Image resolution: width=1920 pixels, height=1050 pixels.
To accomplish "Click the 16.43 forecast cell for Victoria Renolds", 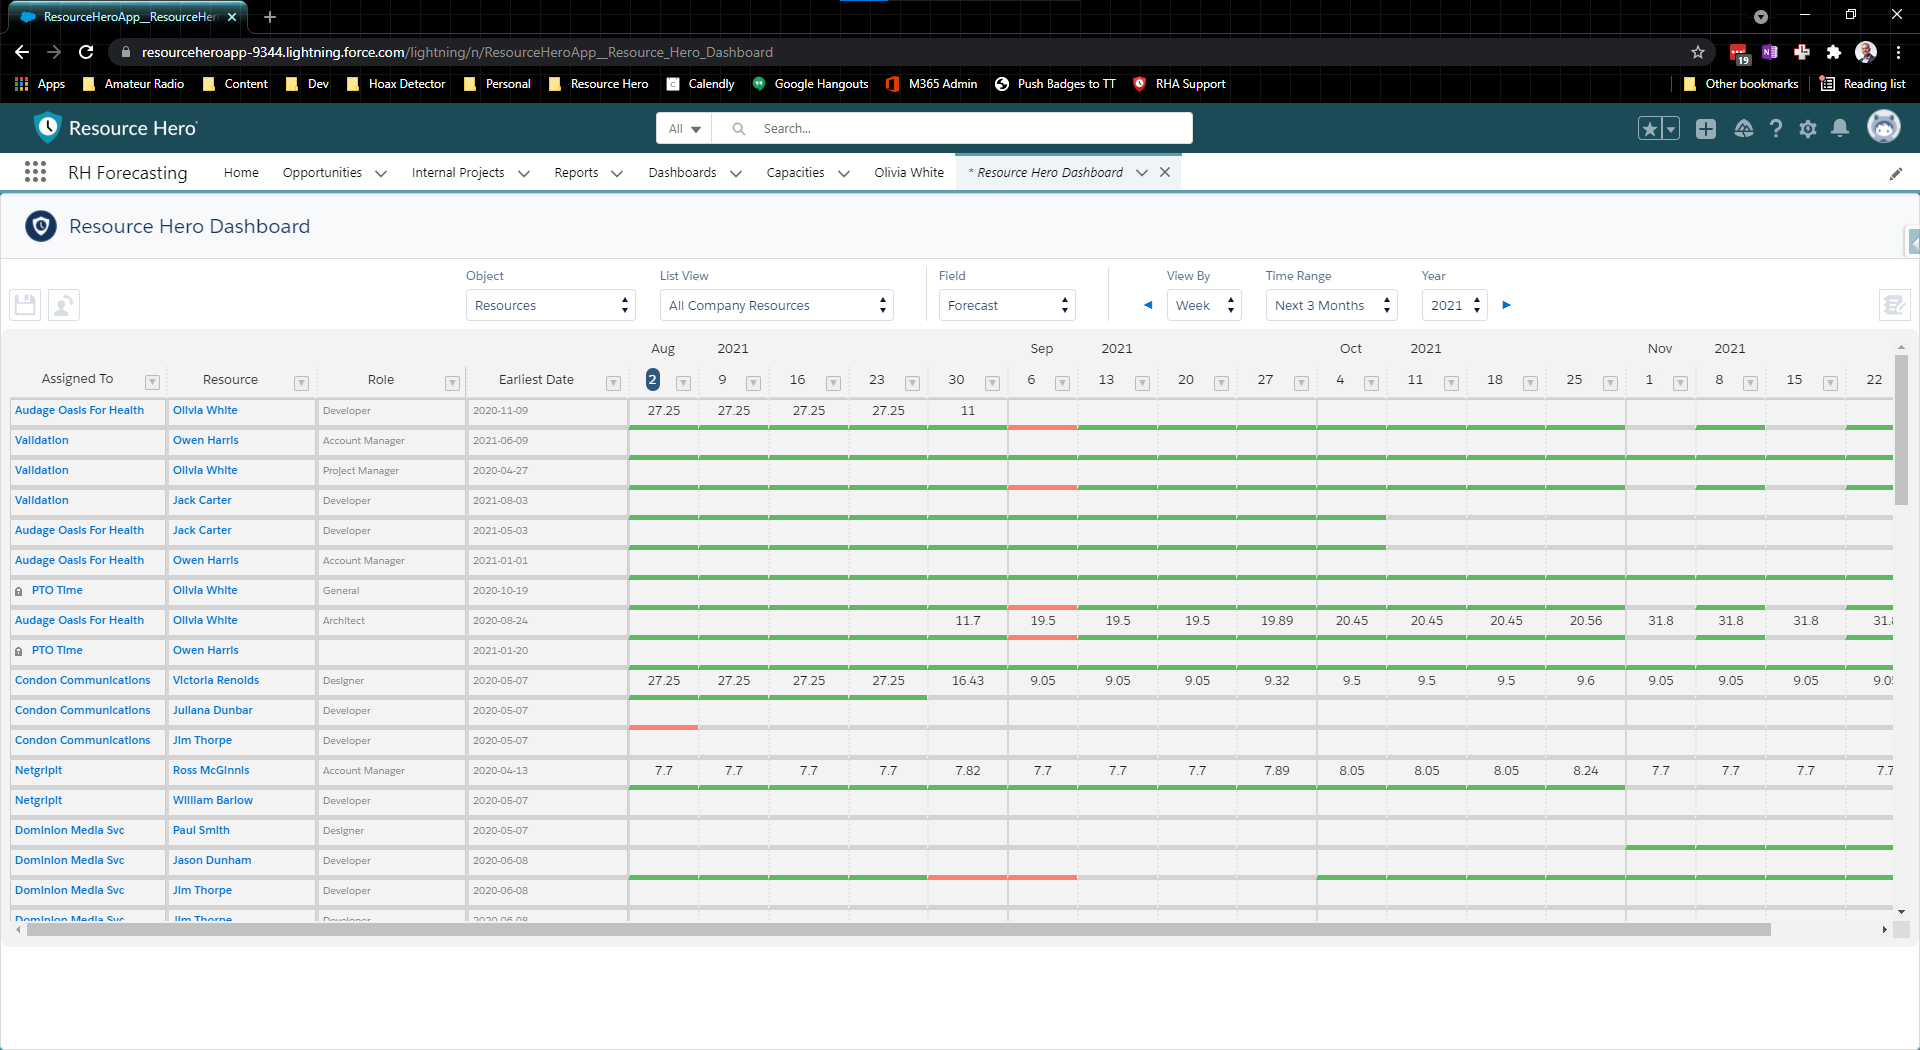I will pos(967,681).
